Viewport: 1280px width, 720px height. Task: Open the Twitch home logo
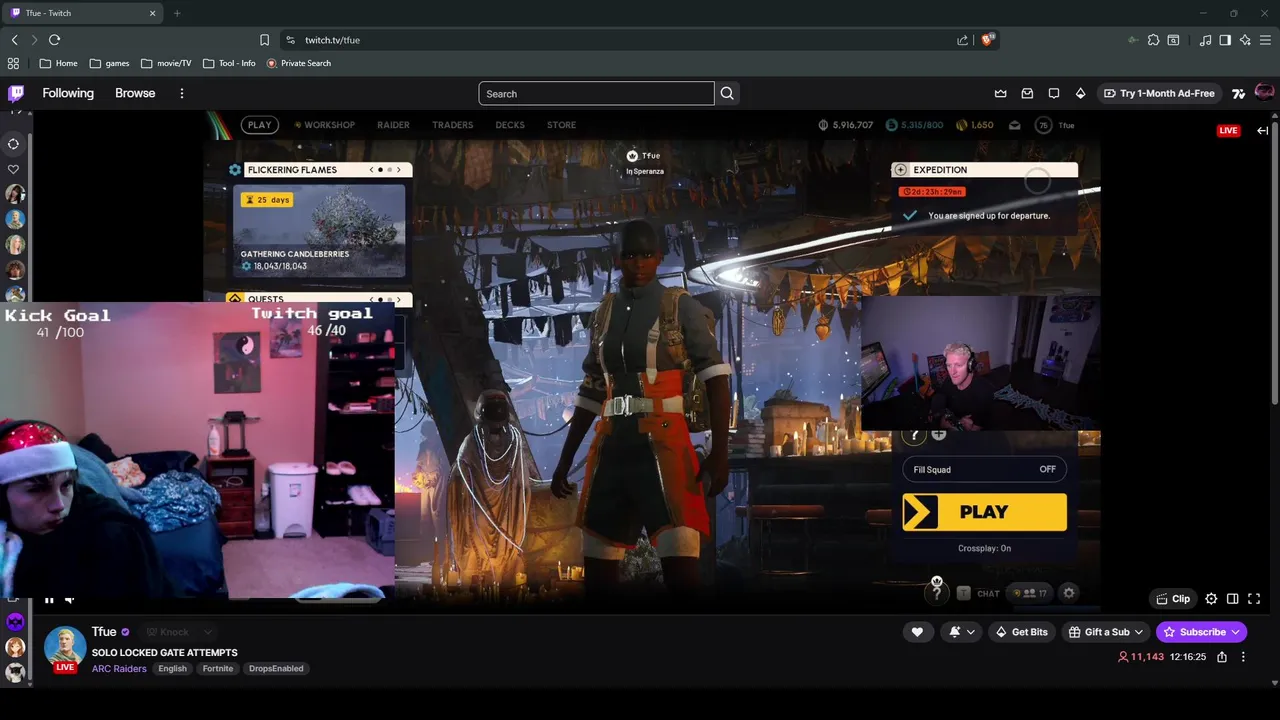pyautogui.click(x=16, y=93)
